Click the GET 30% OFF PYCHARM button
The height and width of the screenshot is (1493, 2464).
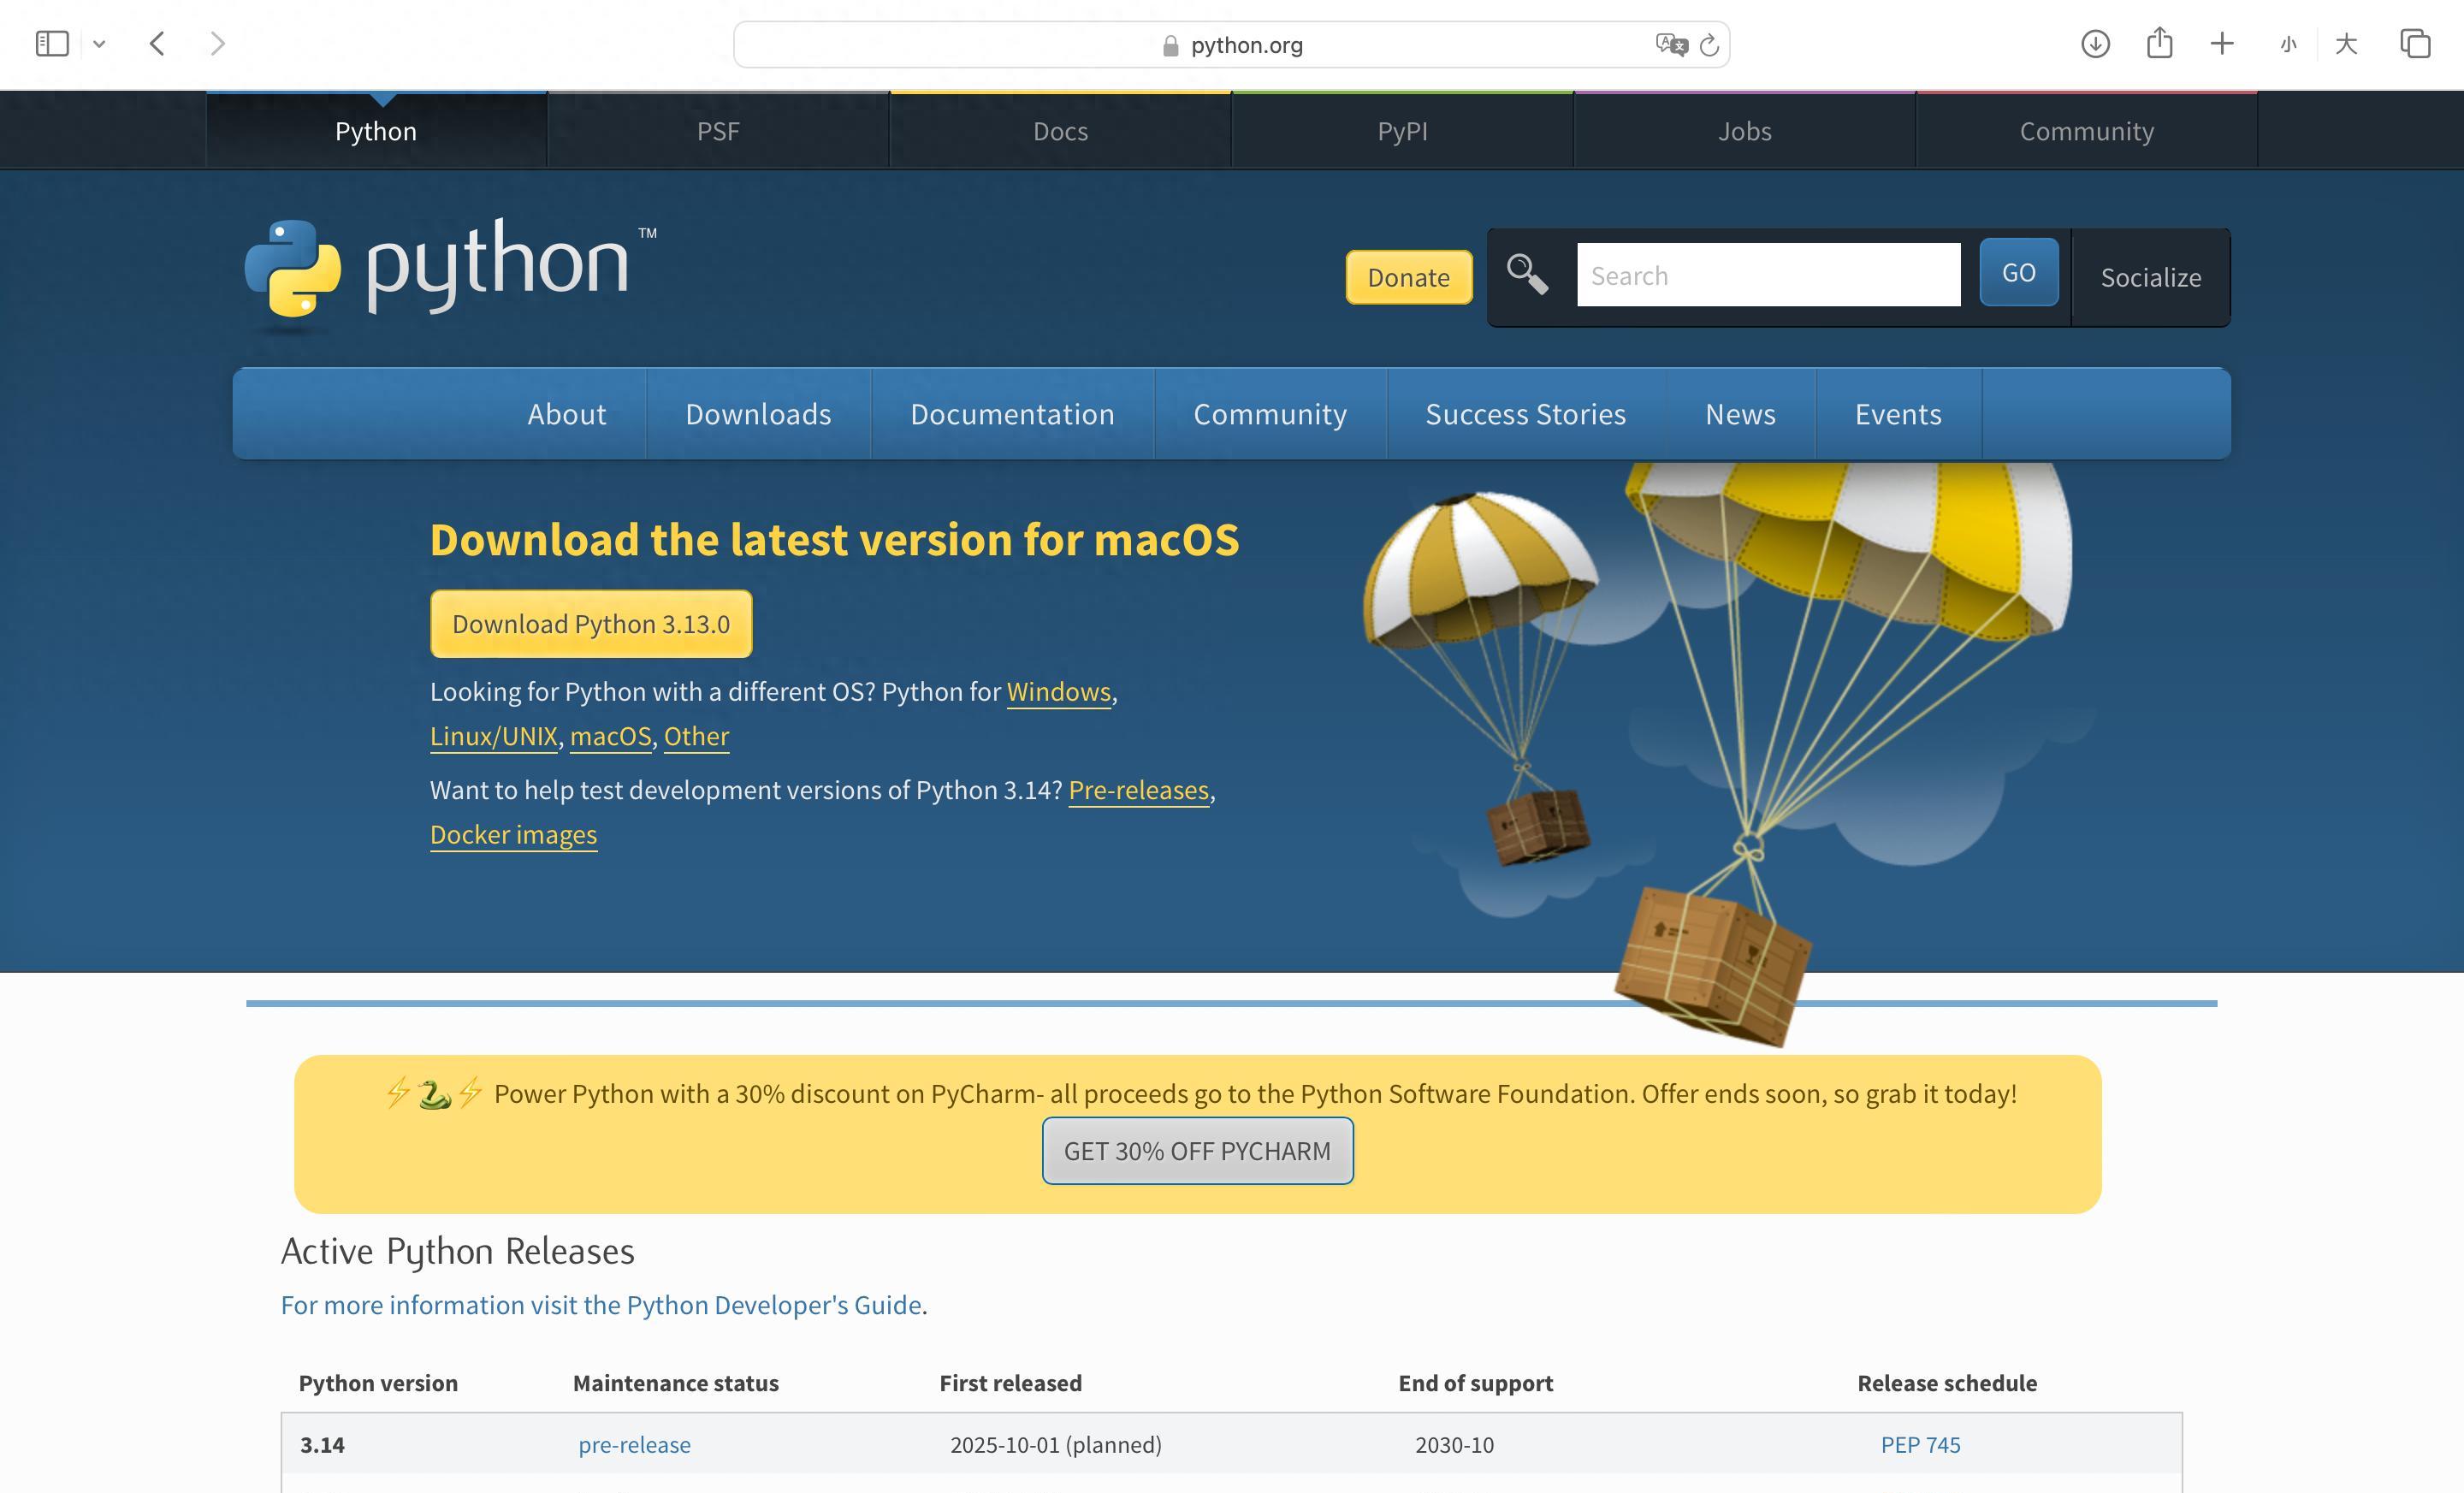pyautogui.click(x=1199, y=1150)
